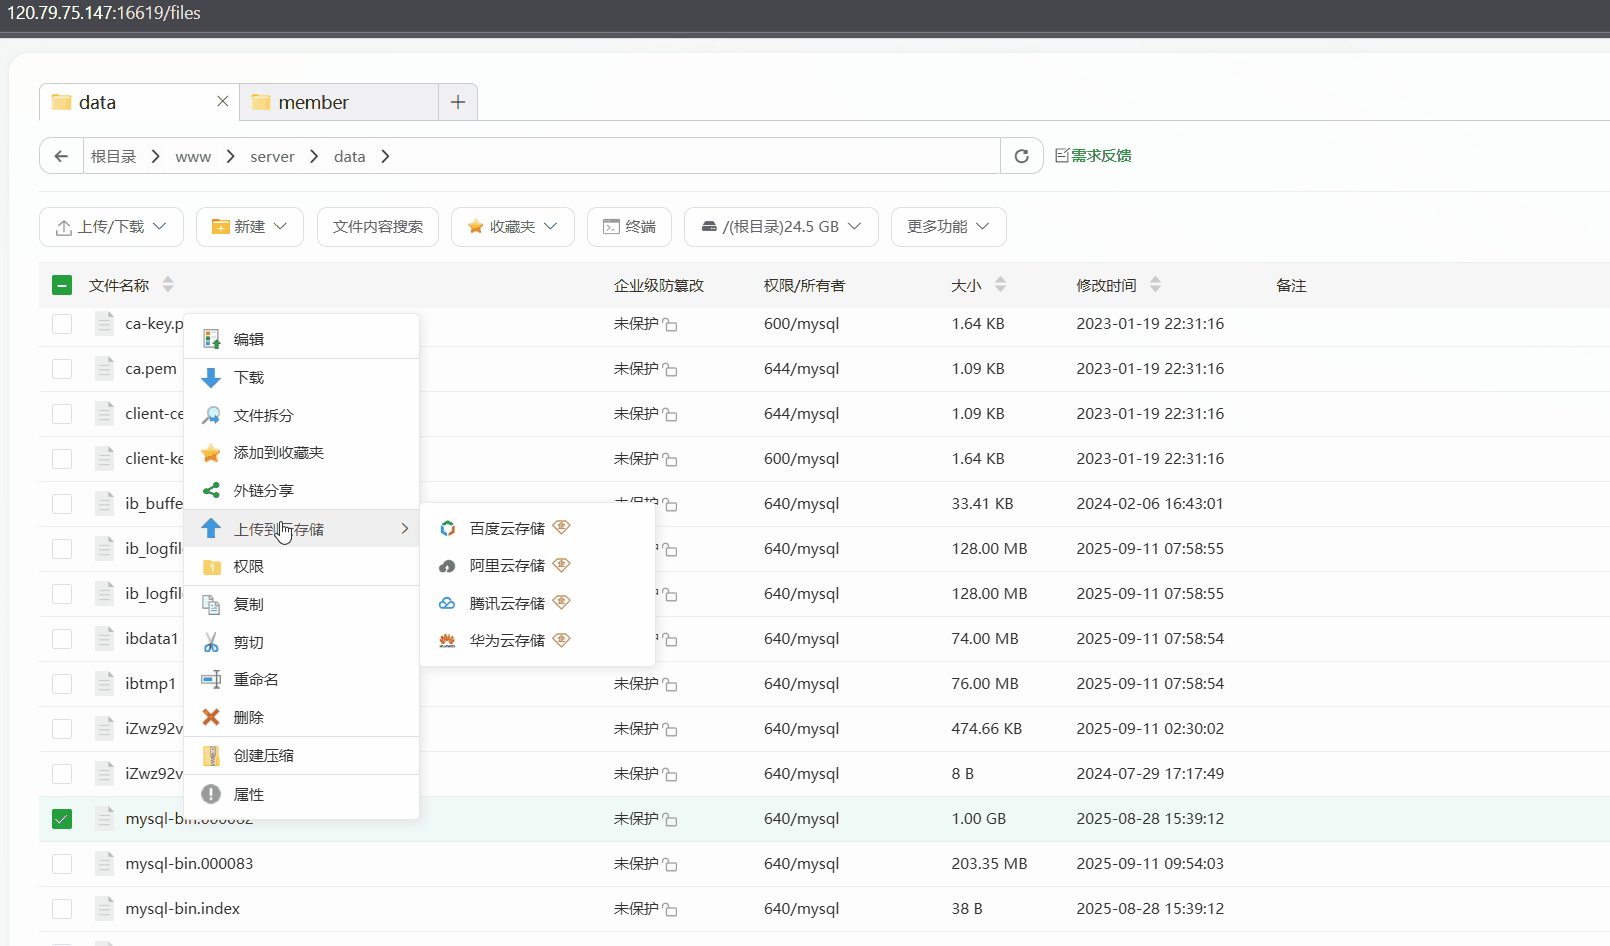Image resolution: width=1610 pixels, height=946 pixels.
Task: Toggle the select-all checkbox in header
Action: [62, 285]
